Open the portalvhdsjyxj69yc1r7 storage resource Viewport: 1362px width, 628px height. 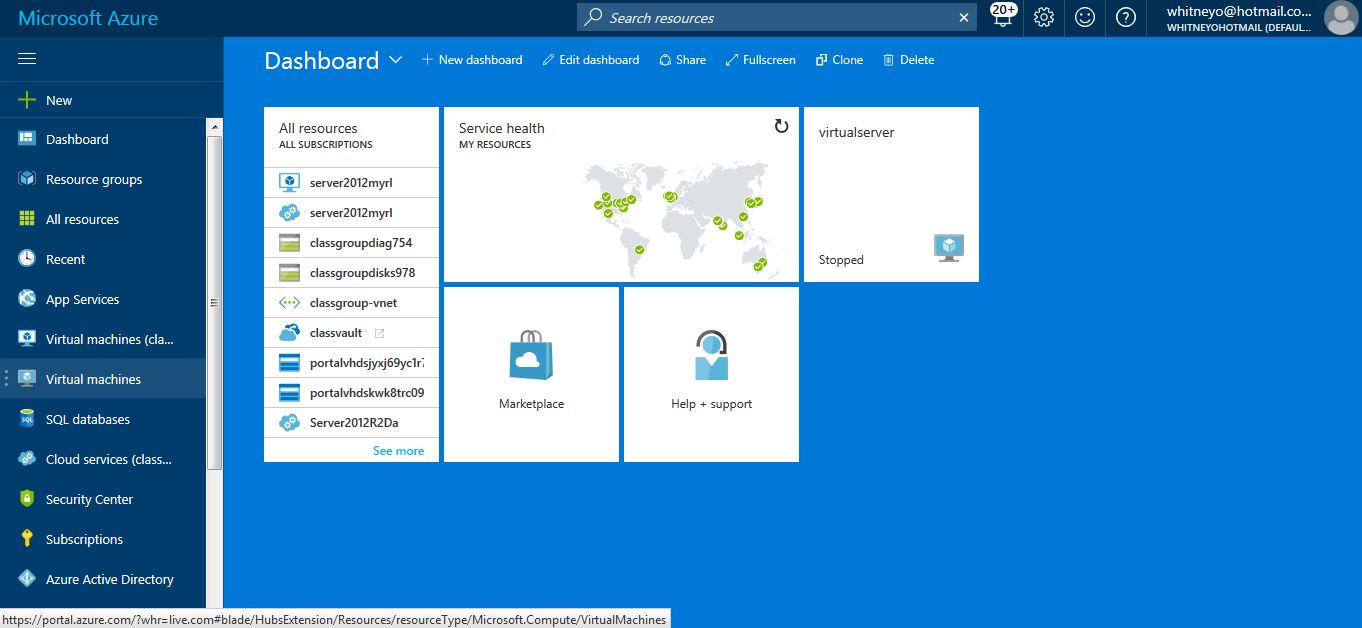pos(351,363)
